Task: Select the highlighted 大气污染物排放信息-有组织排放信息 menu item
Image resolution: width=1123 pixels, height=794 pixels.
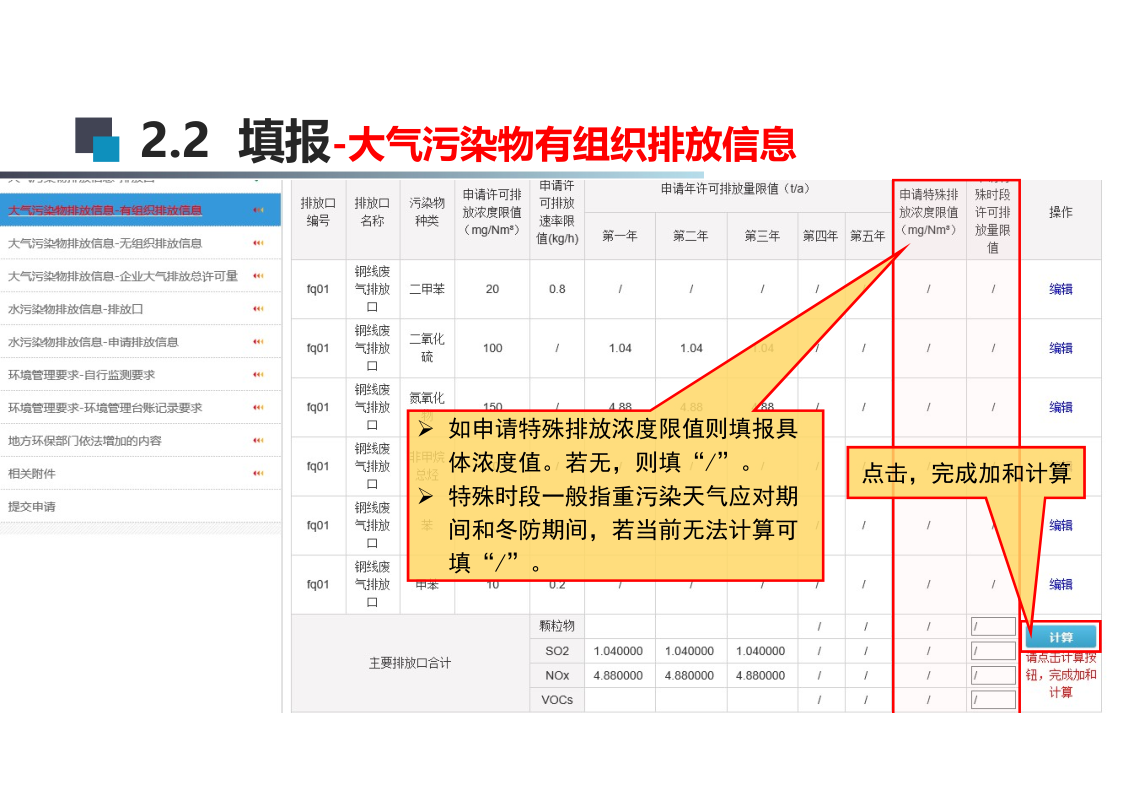Action: point(140,210)
